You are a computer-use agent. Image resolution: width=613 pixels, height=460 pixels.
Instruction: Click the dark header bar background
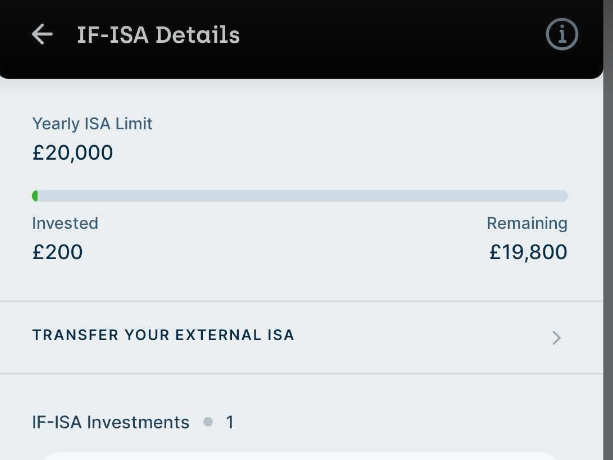tap(380, 35)
